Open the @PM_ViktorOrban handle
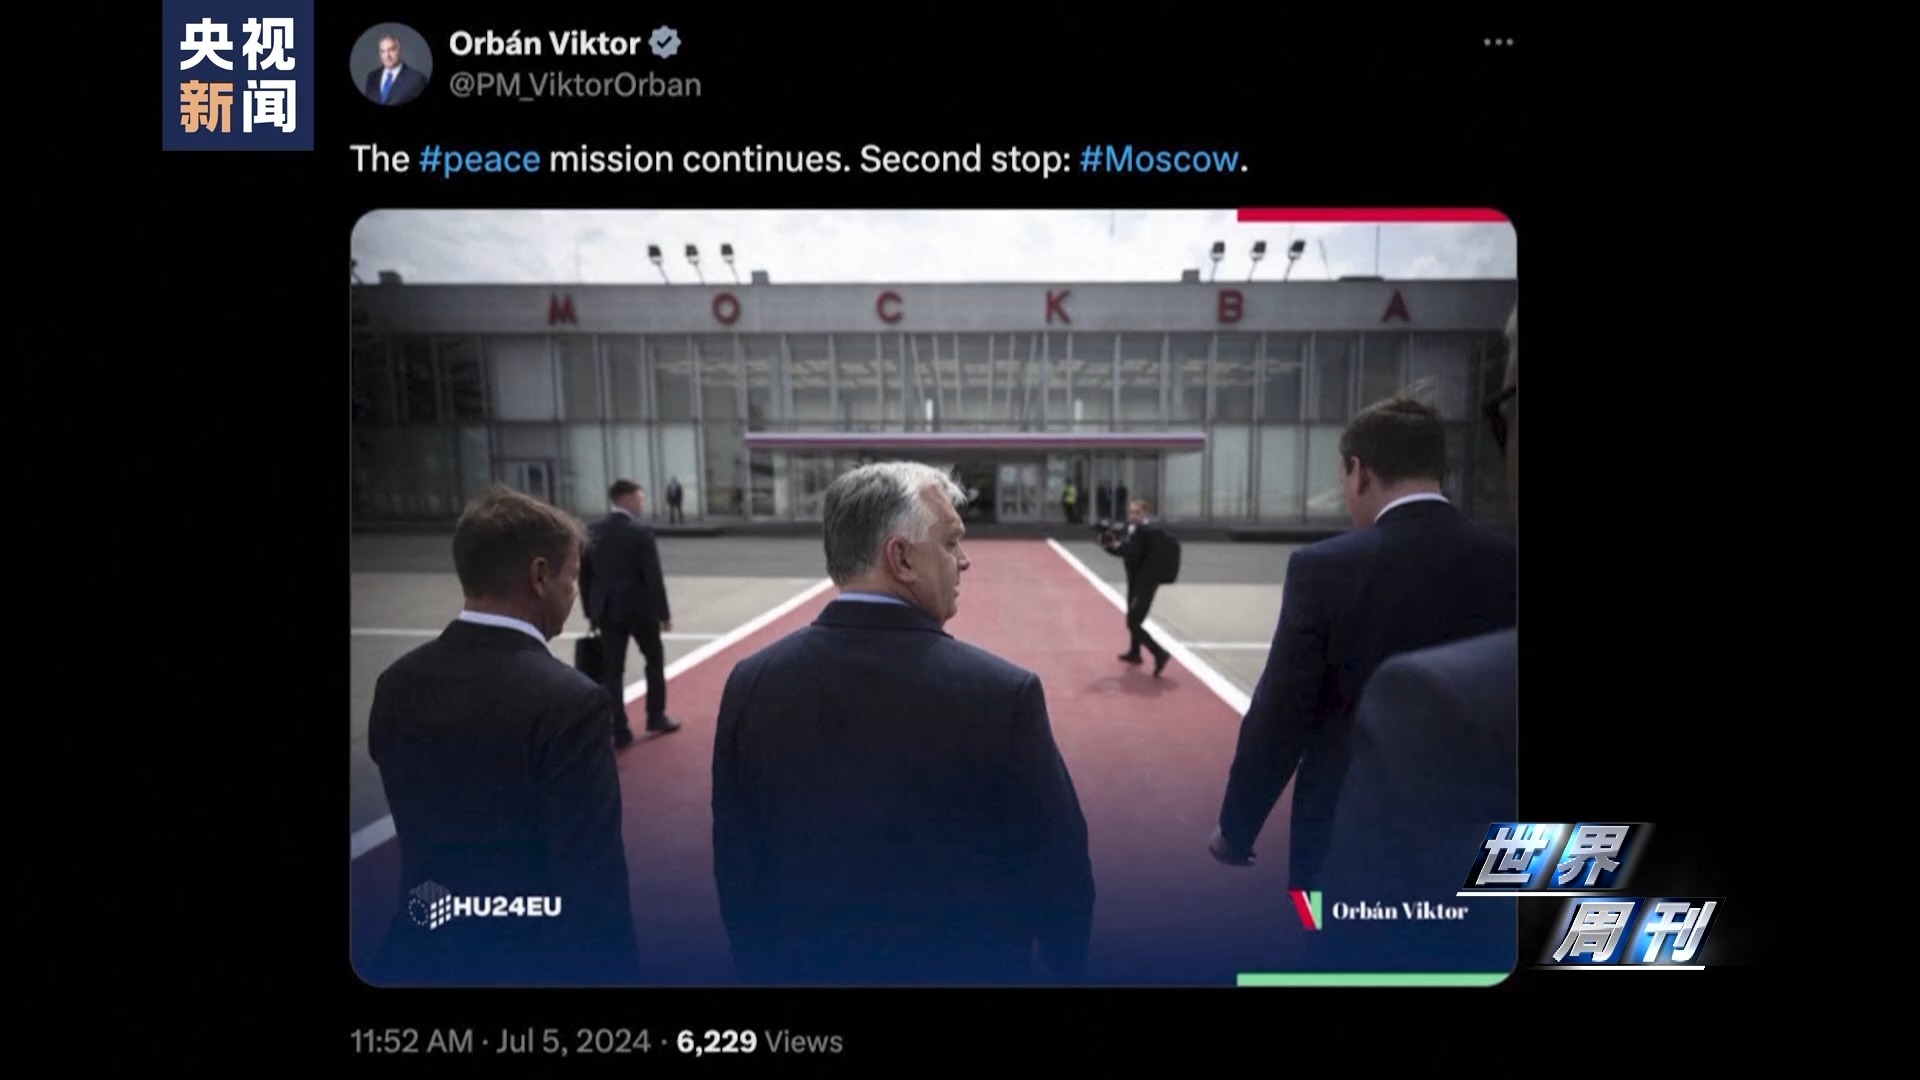 coord(575,85)
